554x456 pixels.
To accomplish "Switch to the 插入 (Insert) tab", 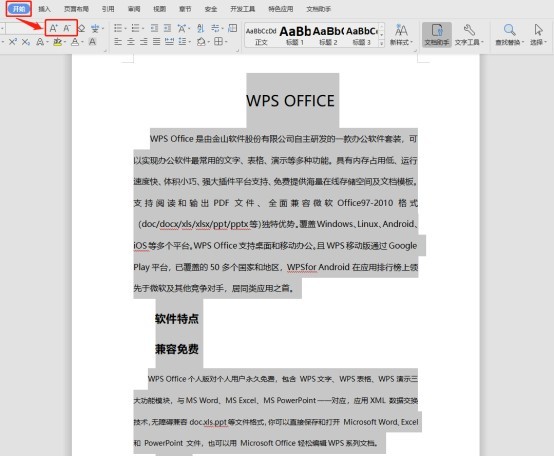I will click(44, 9).
